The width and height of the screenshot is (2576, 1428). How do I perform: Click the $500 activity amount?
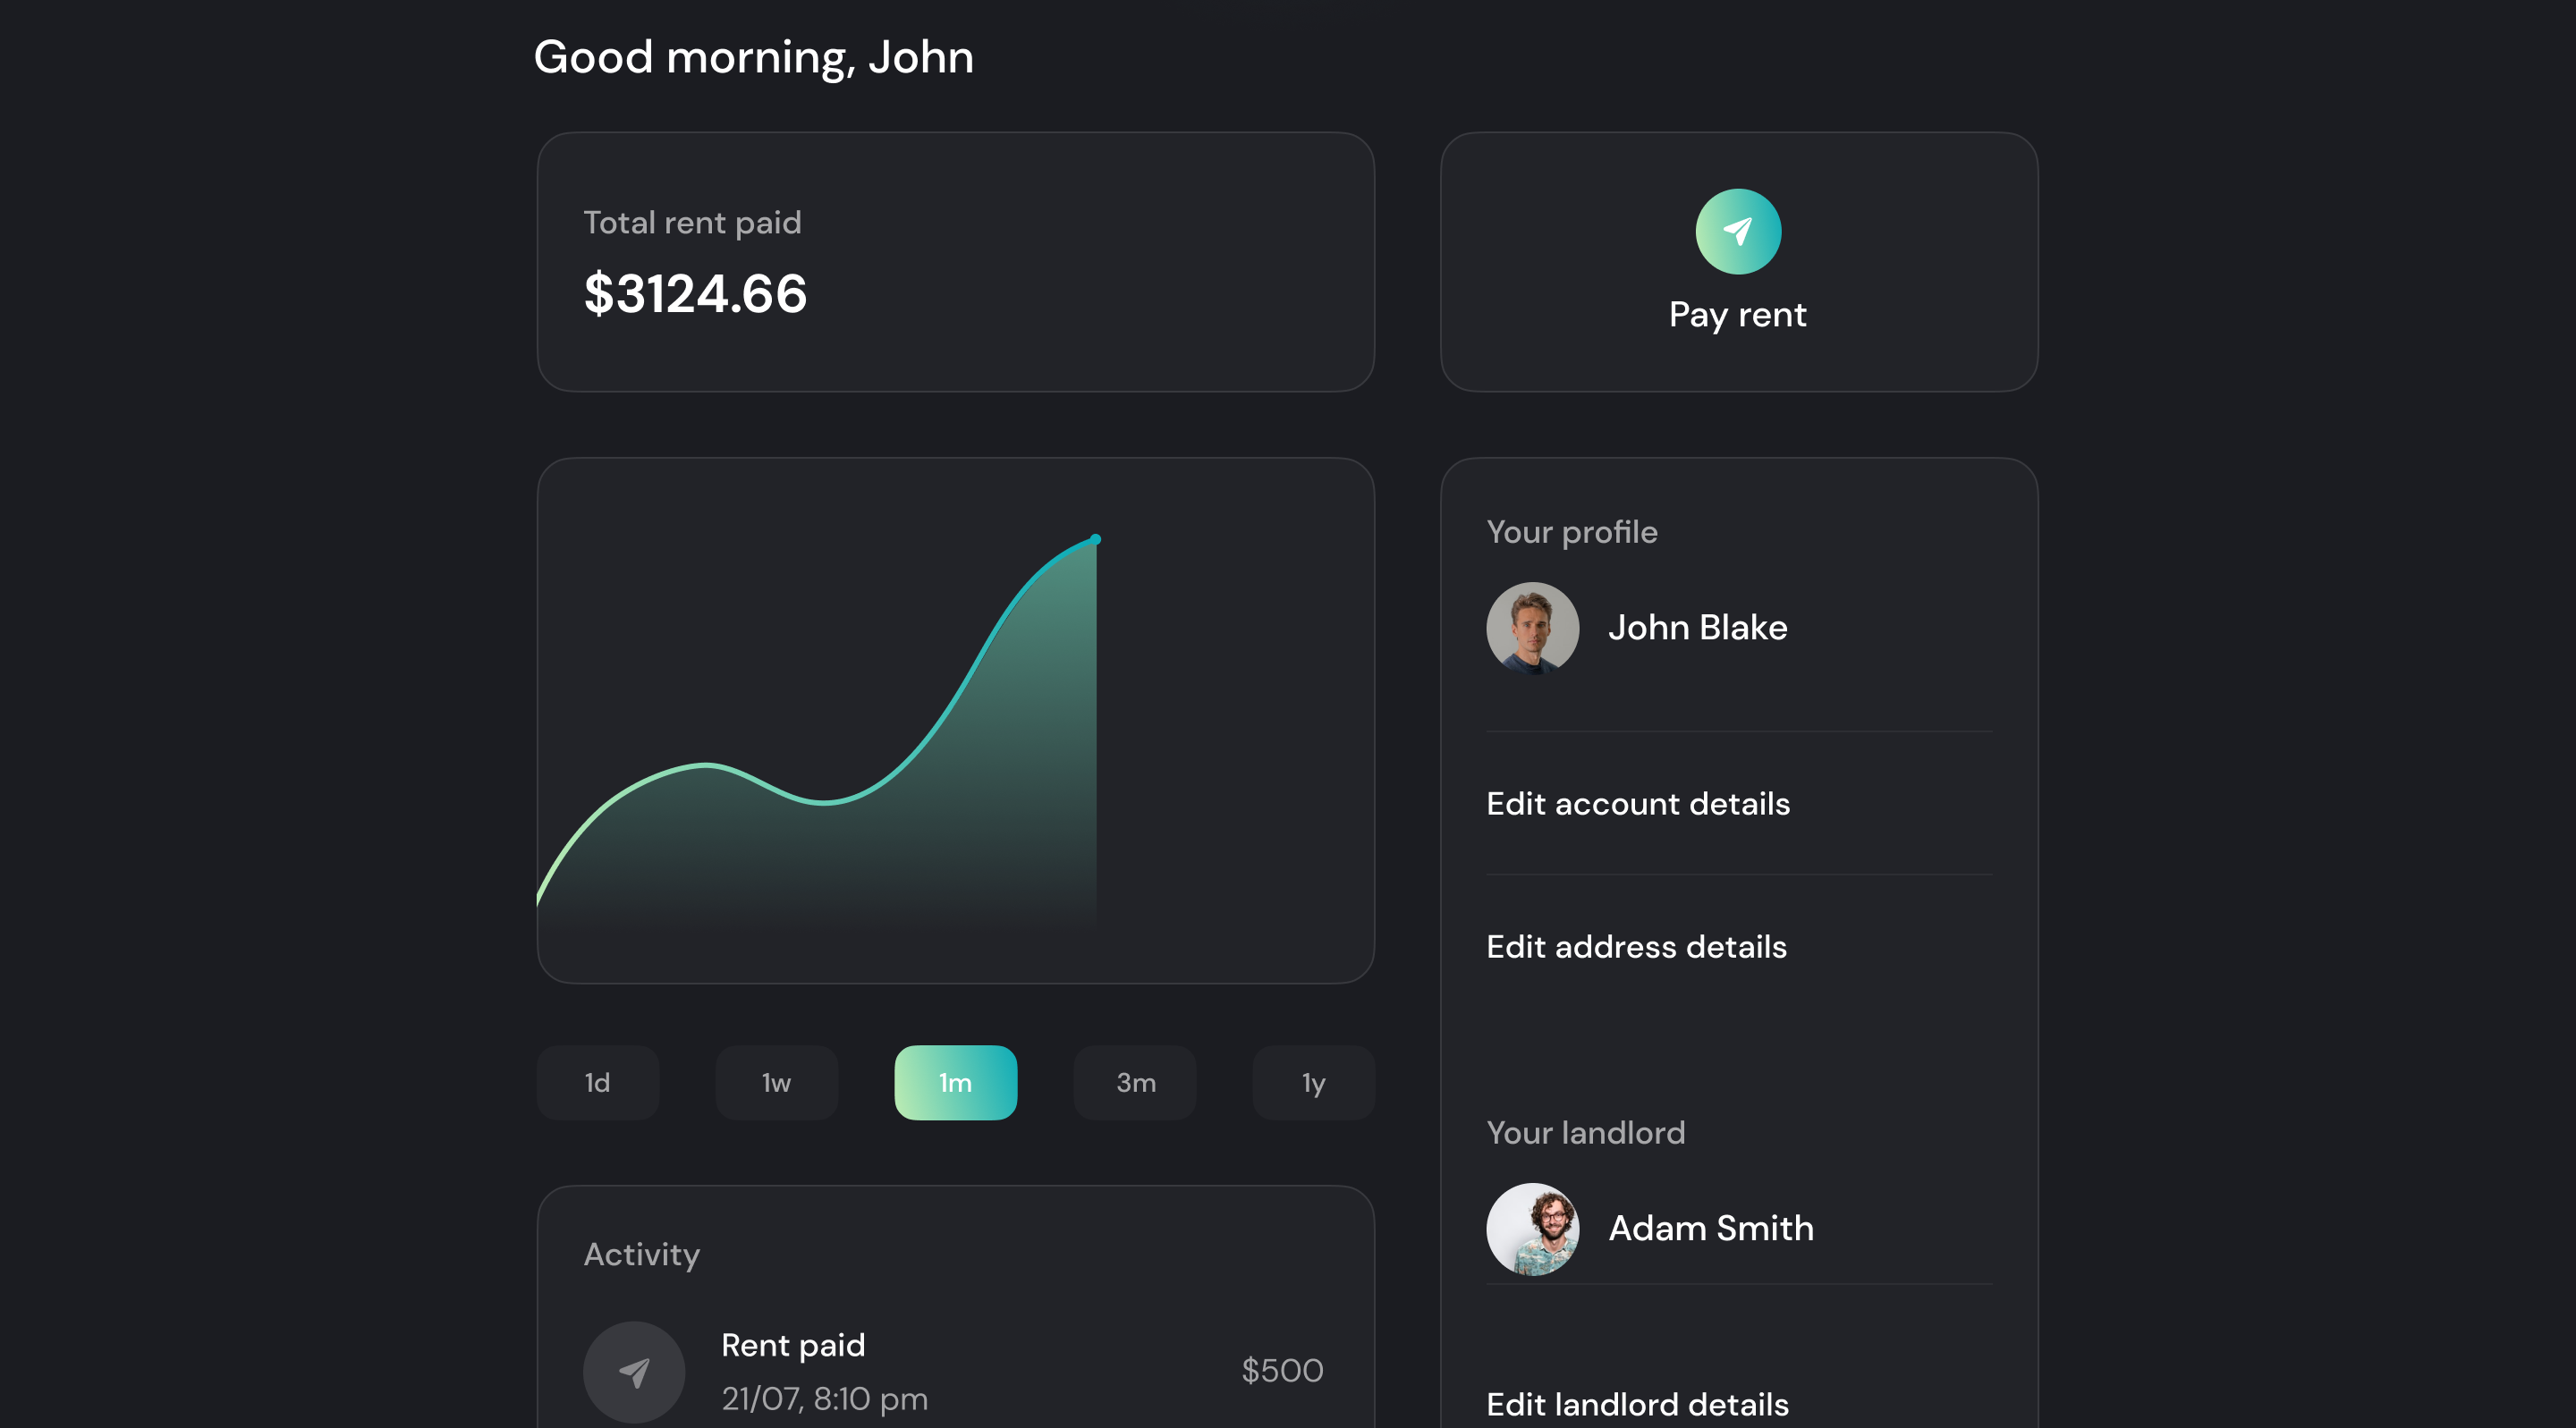point(1282,1370)
